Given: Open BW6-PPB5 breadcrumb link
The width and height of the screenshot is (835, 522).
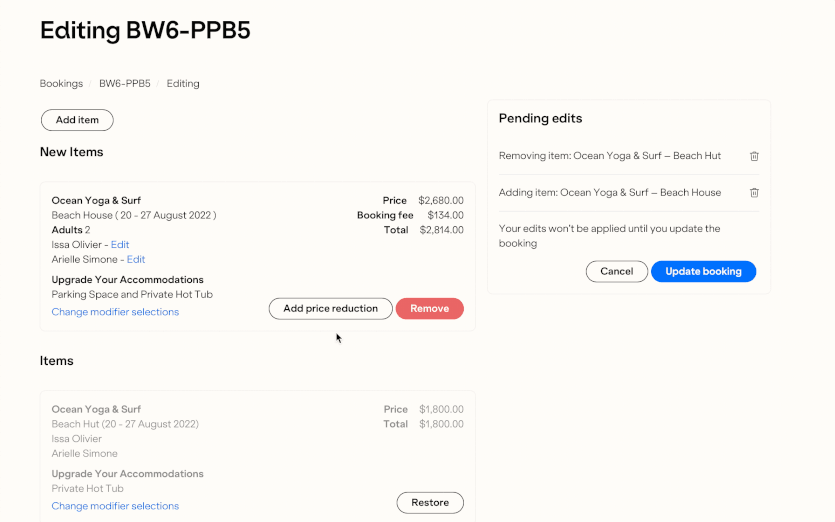Looking at the screenshot, I should [124, 84].
